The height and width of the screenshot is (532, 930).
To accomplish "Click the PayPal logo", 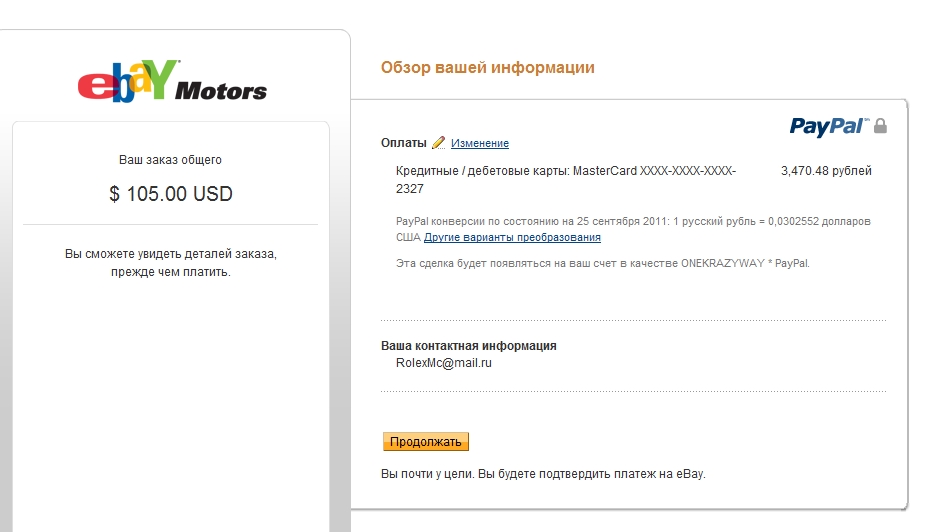I will [x=829, y=126].
